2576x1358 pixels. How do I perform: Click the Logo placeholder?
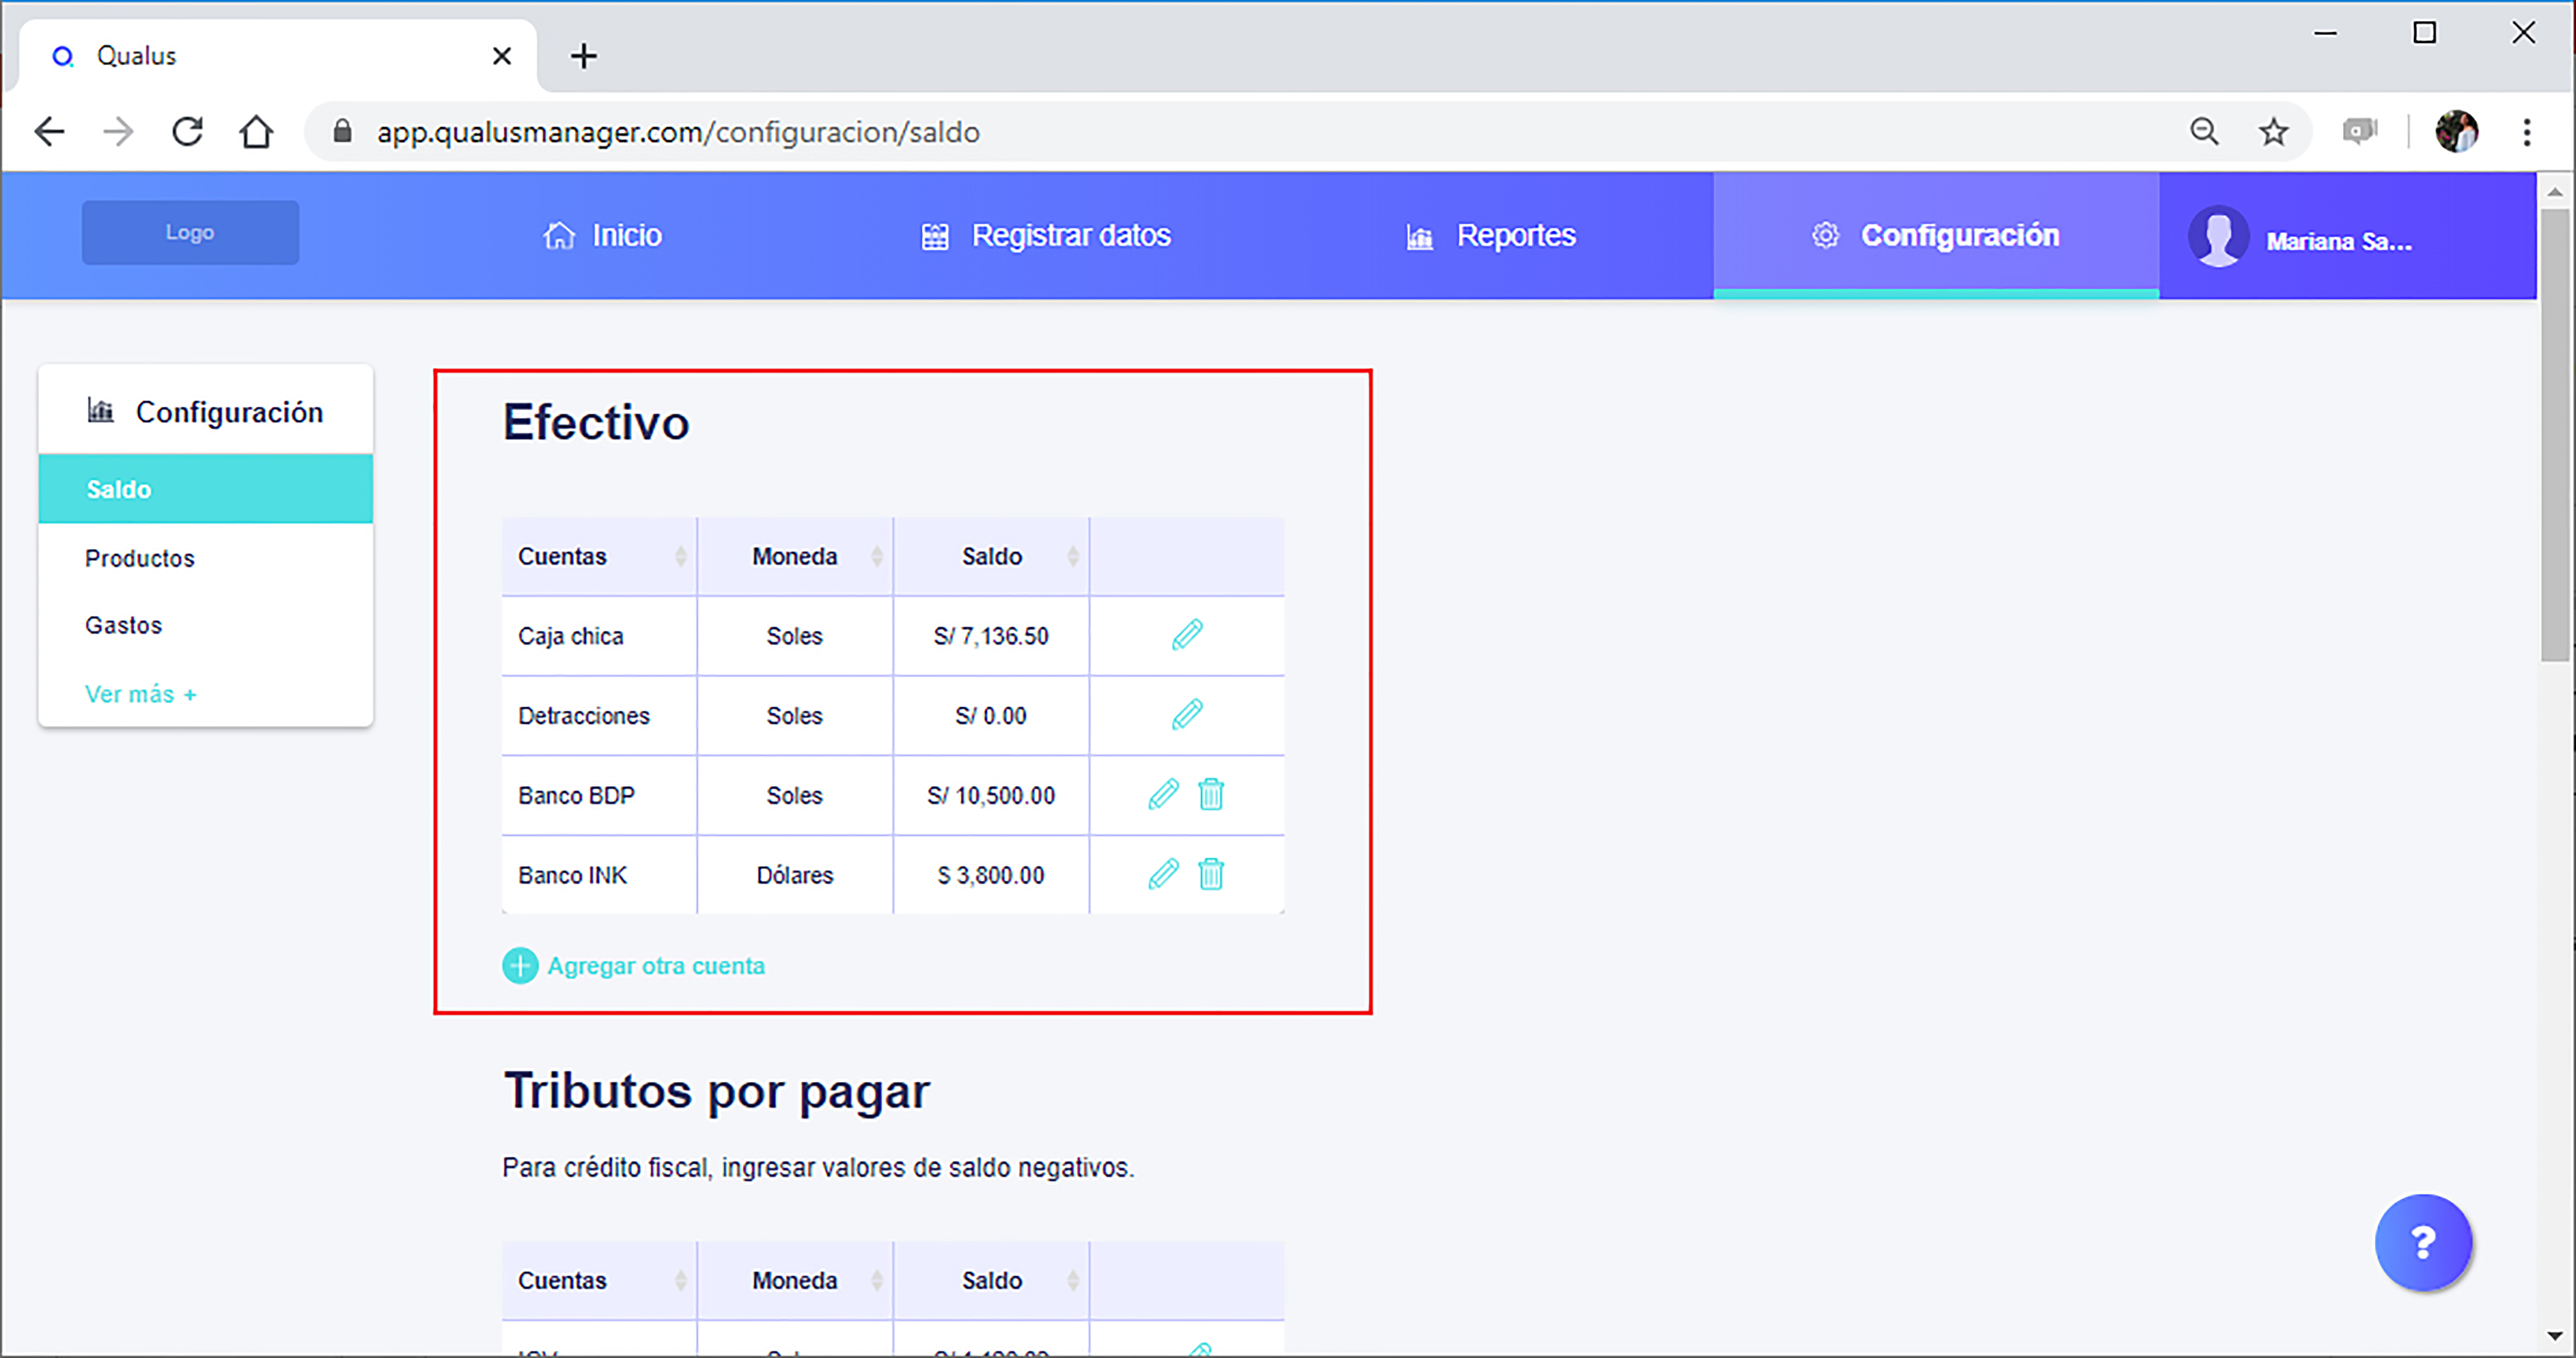(190, 232)
